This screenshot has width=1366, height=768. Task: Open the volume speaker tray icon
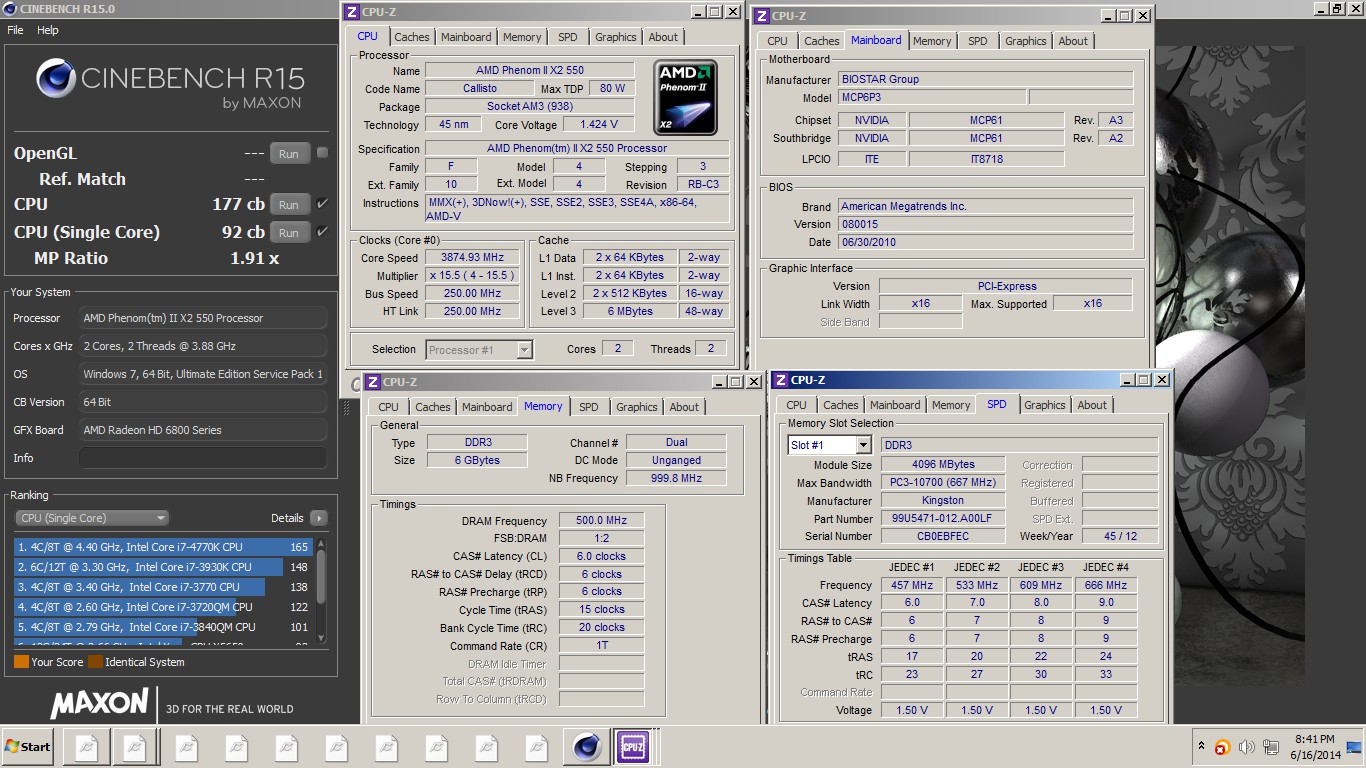(1246, 747)
